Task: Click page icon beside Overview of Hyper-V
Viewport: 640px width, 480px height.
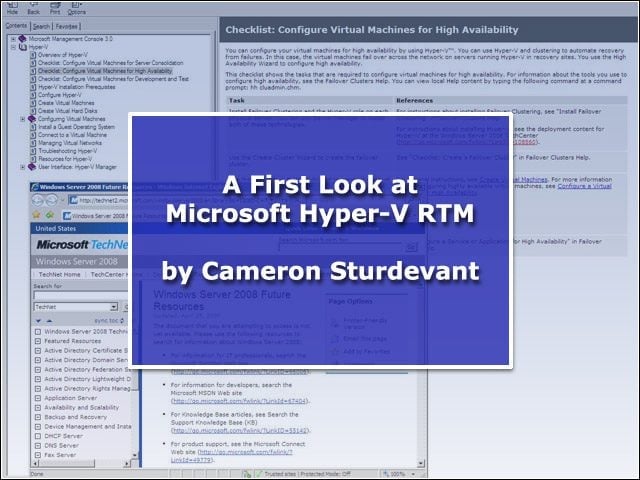Action: [33, 55]
